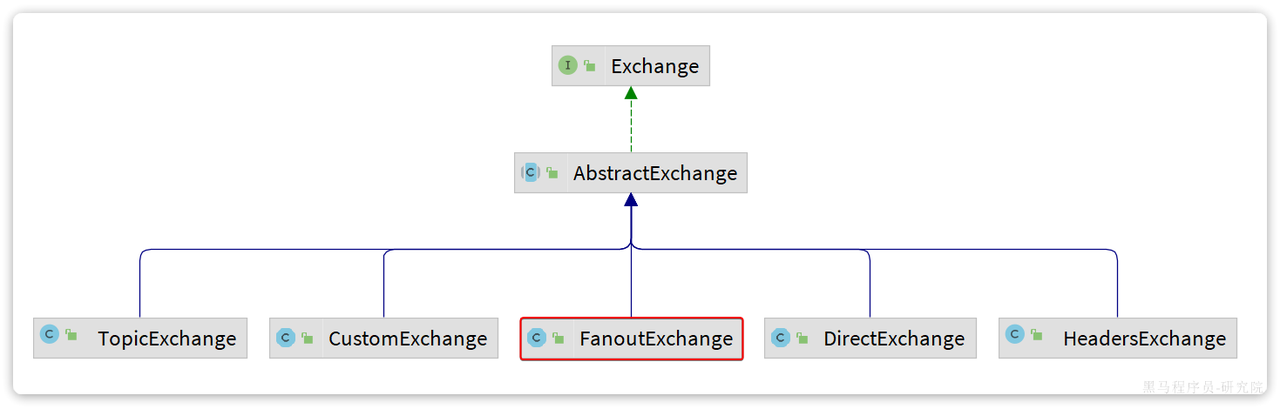Viewport: 1280px width, 409px height.
Task: Click the green lock icon beside Exchange
Action: click(590, 66)
